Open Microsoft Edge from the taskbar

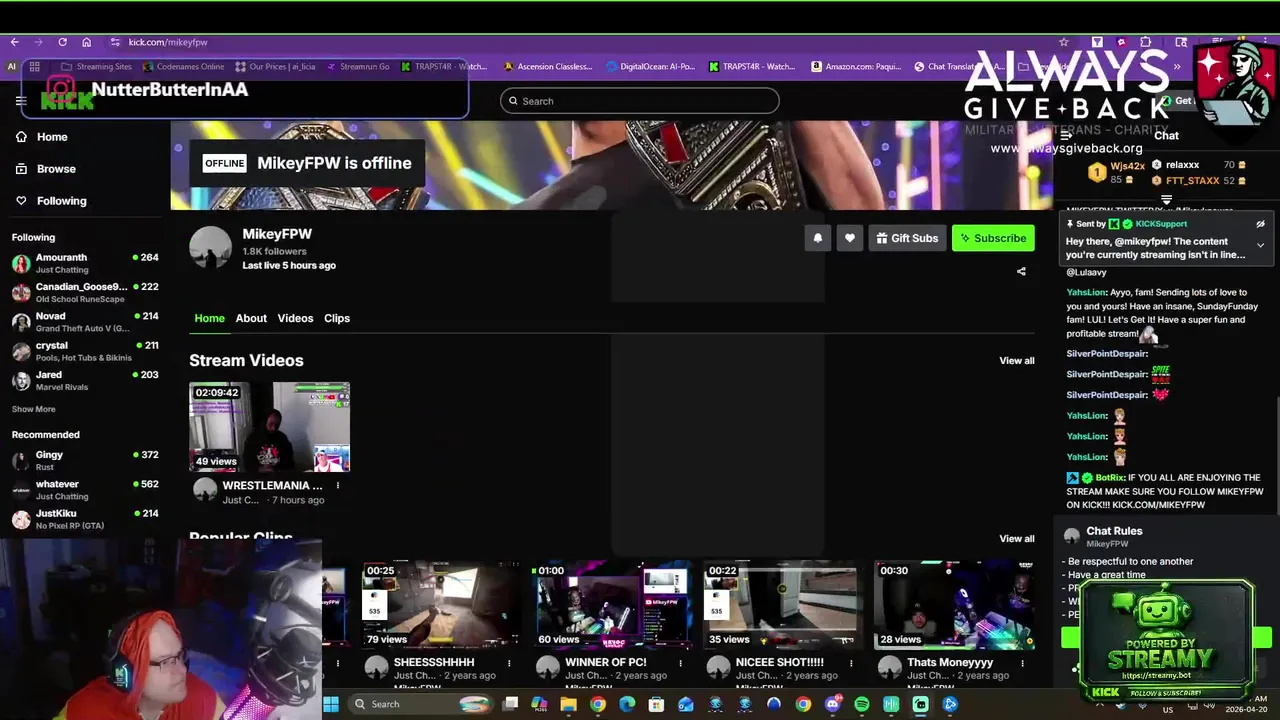coord(627,704)
